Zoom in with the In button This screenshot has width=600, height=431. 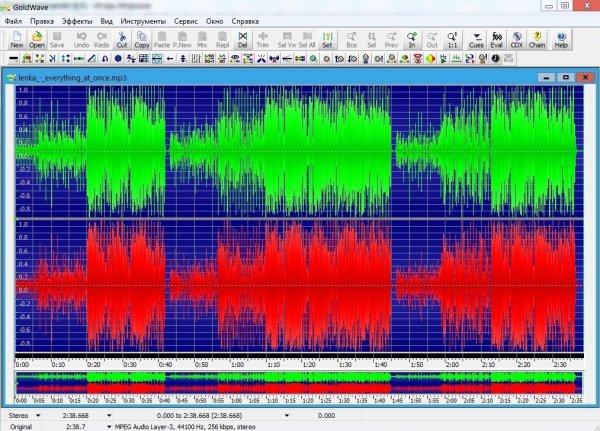tap(412, 39)
